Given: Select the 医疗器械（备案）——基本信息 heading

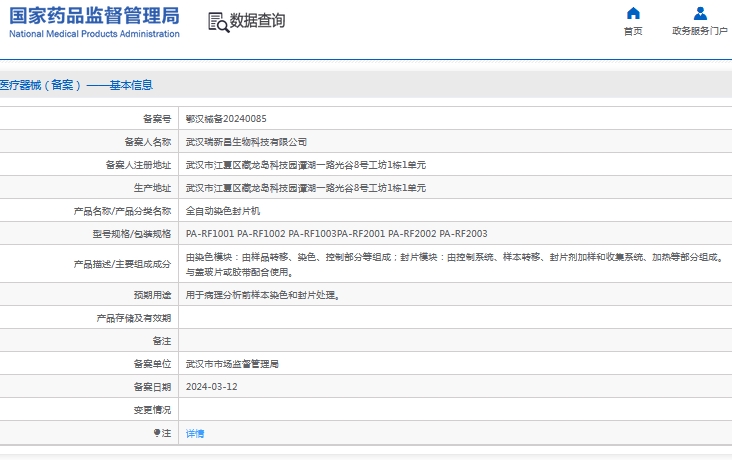Looking at the screenshot, I should 76,85.
